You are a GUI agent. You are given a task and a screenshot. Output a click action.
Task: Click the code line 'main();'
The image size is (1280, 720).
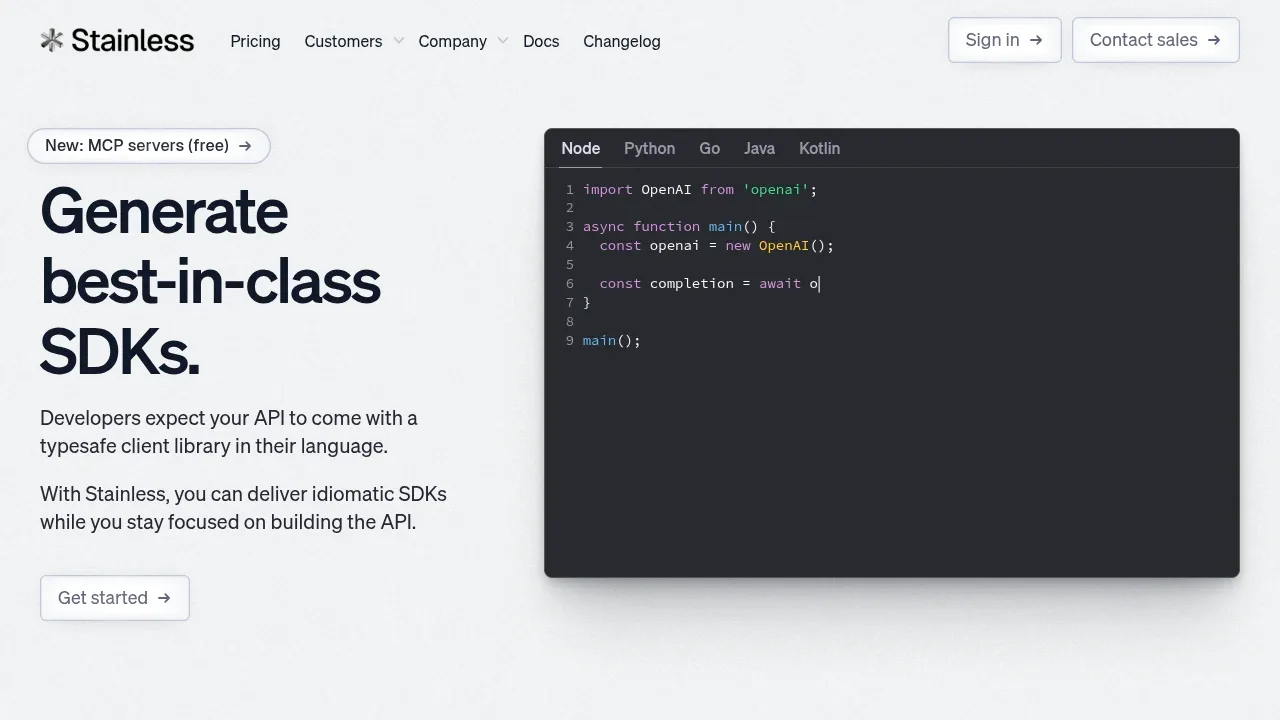pyautogui.click(x=612, y=341)
